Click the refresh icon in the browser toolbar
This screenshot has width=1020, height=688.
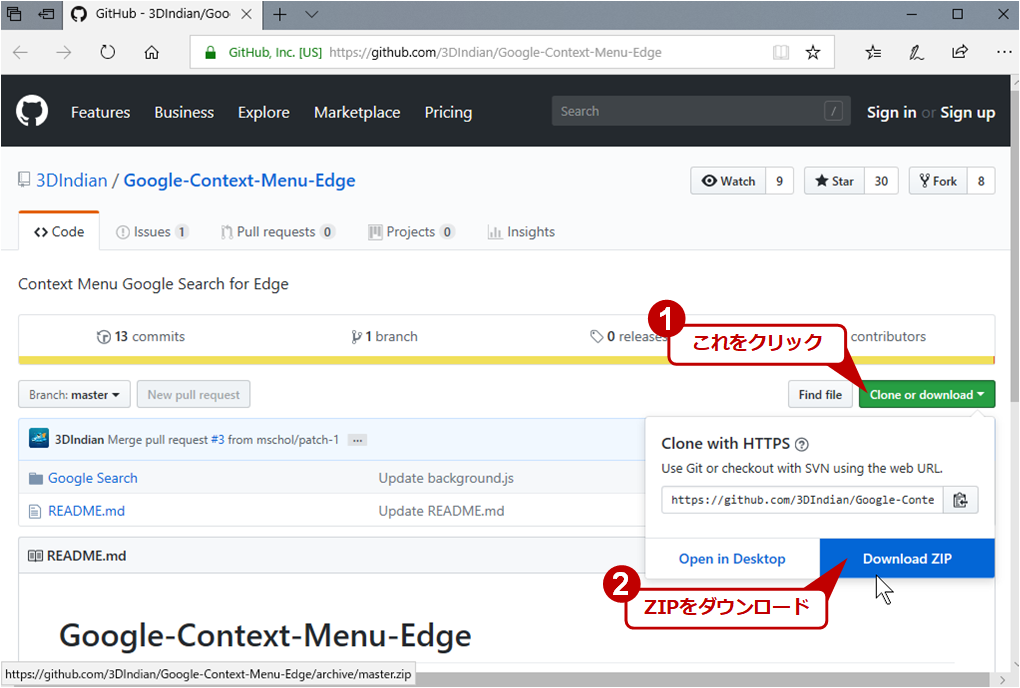(x=108, y=51)
